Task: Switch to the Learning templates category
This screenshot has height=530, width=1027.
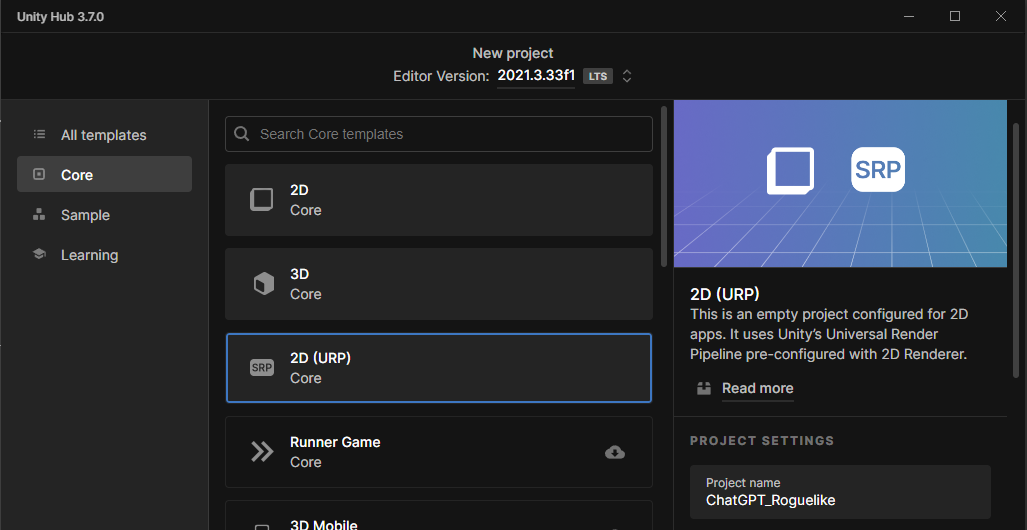Action: coord(104,255)
